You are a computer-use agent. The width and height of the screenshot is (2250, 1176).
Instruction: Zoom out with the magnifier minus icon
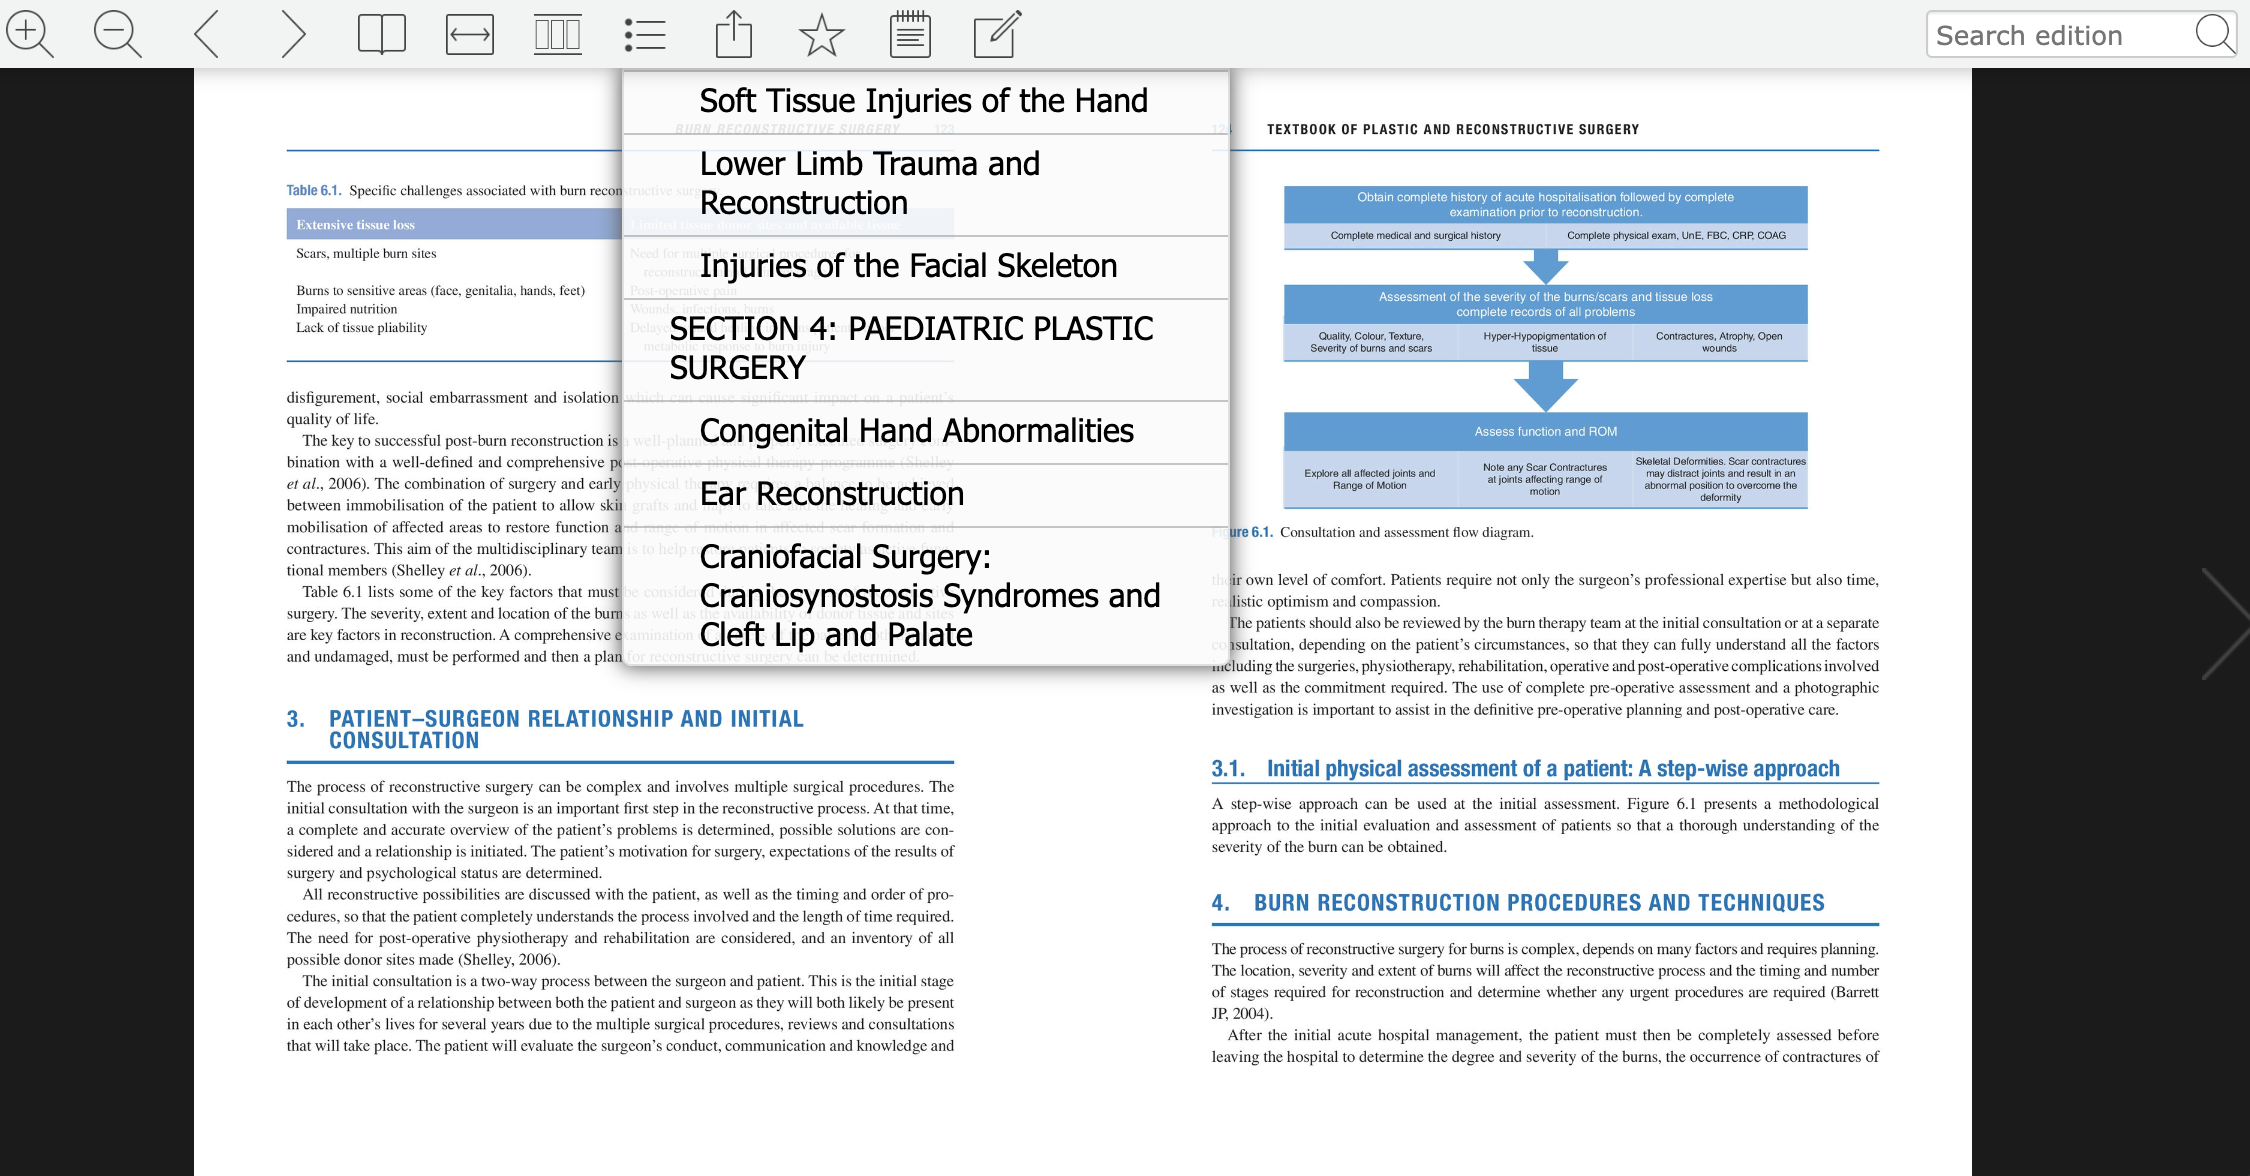coord(118,34)
